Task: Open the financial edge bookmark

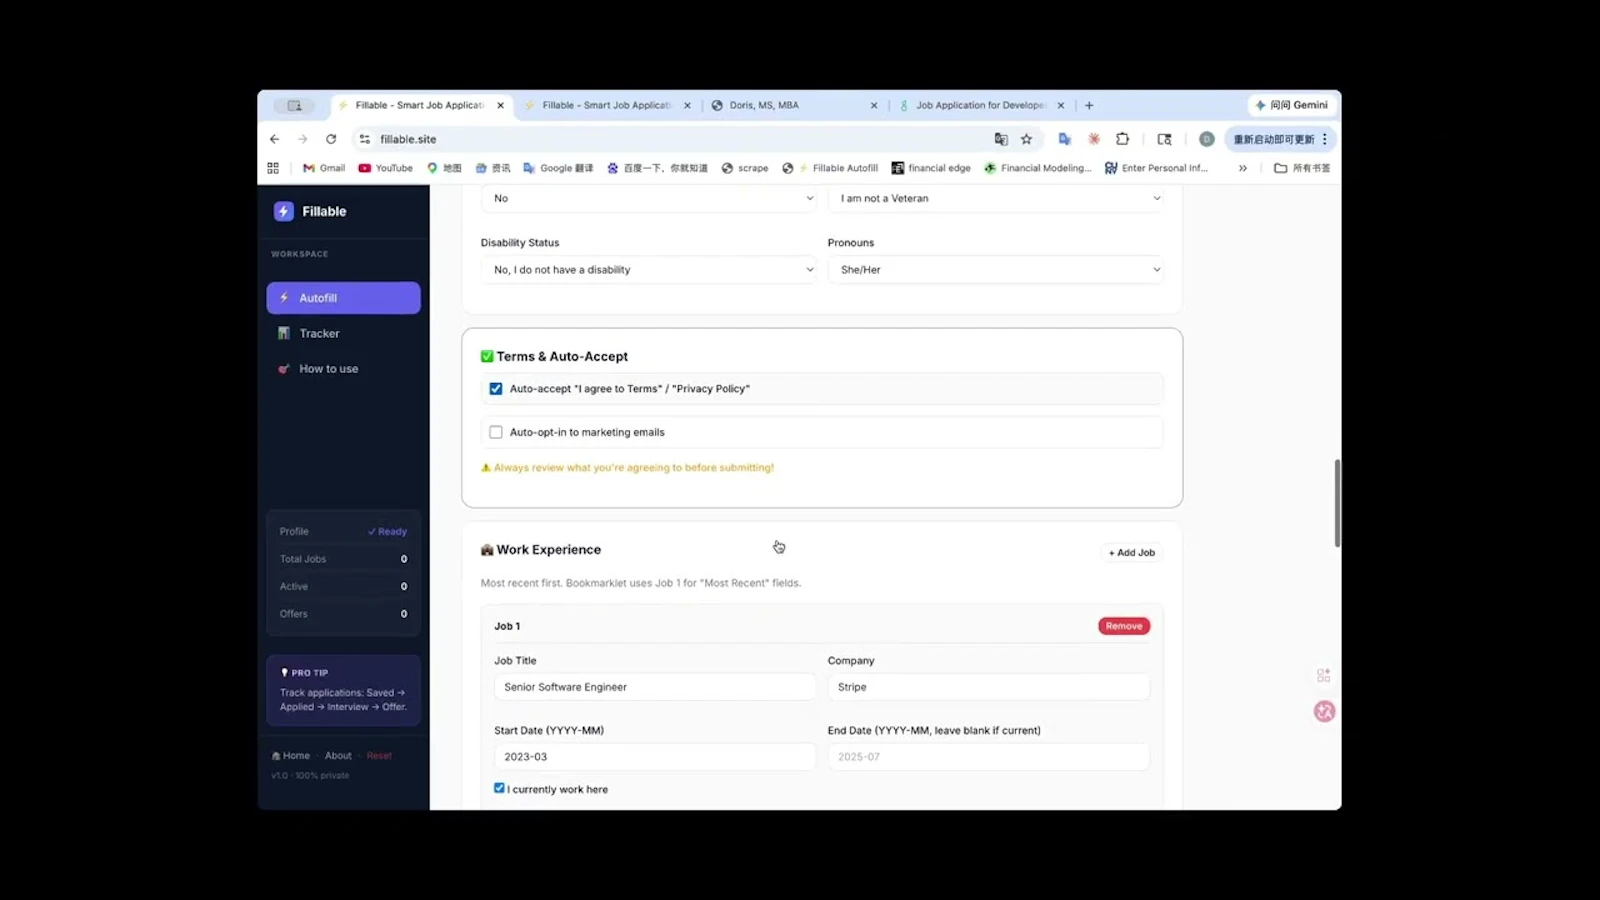Action: [931, 168]
